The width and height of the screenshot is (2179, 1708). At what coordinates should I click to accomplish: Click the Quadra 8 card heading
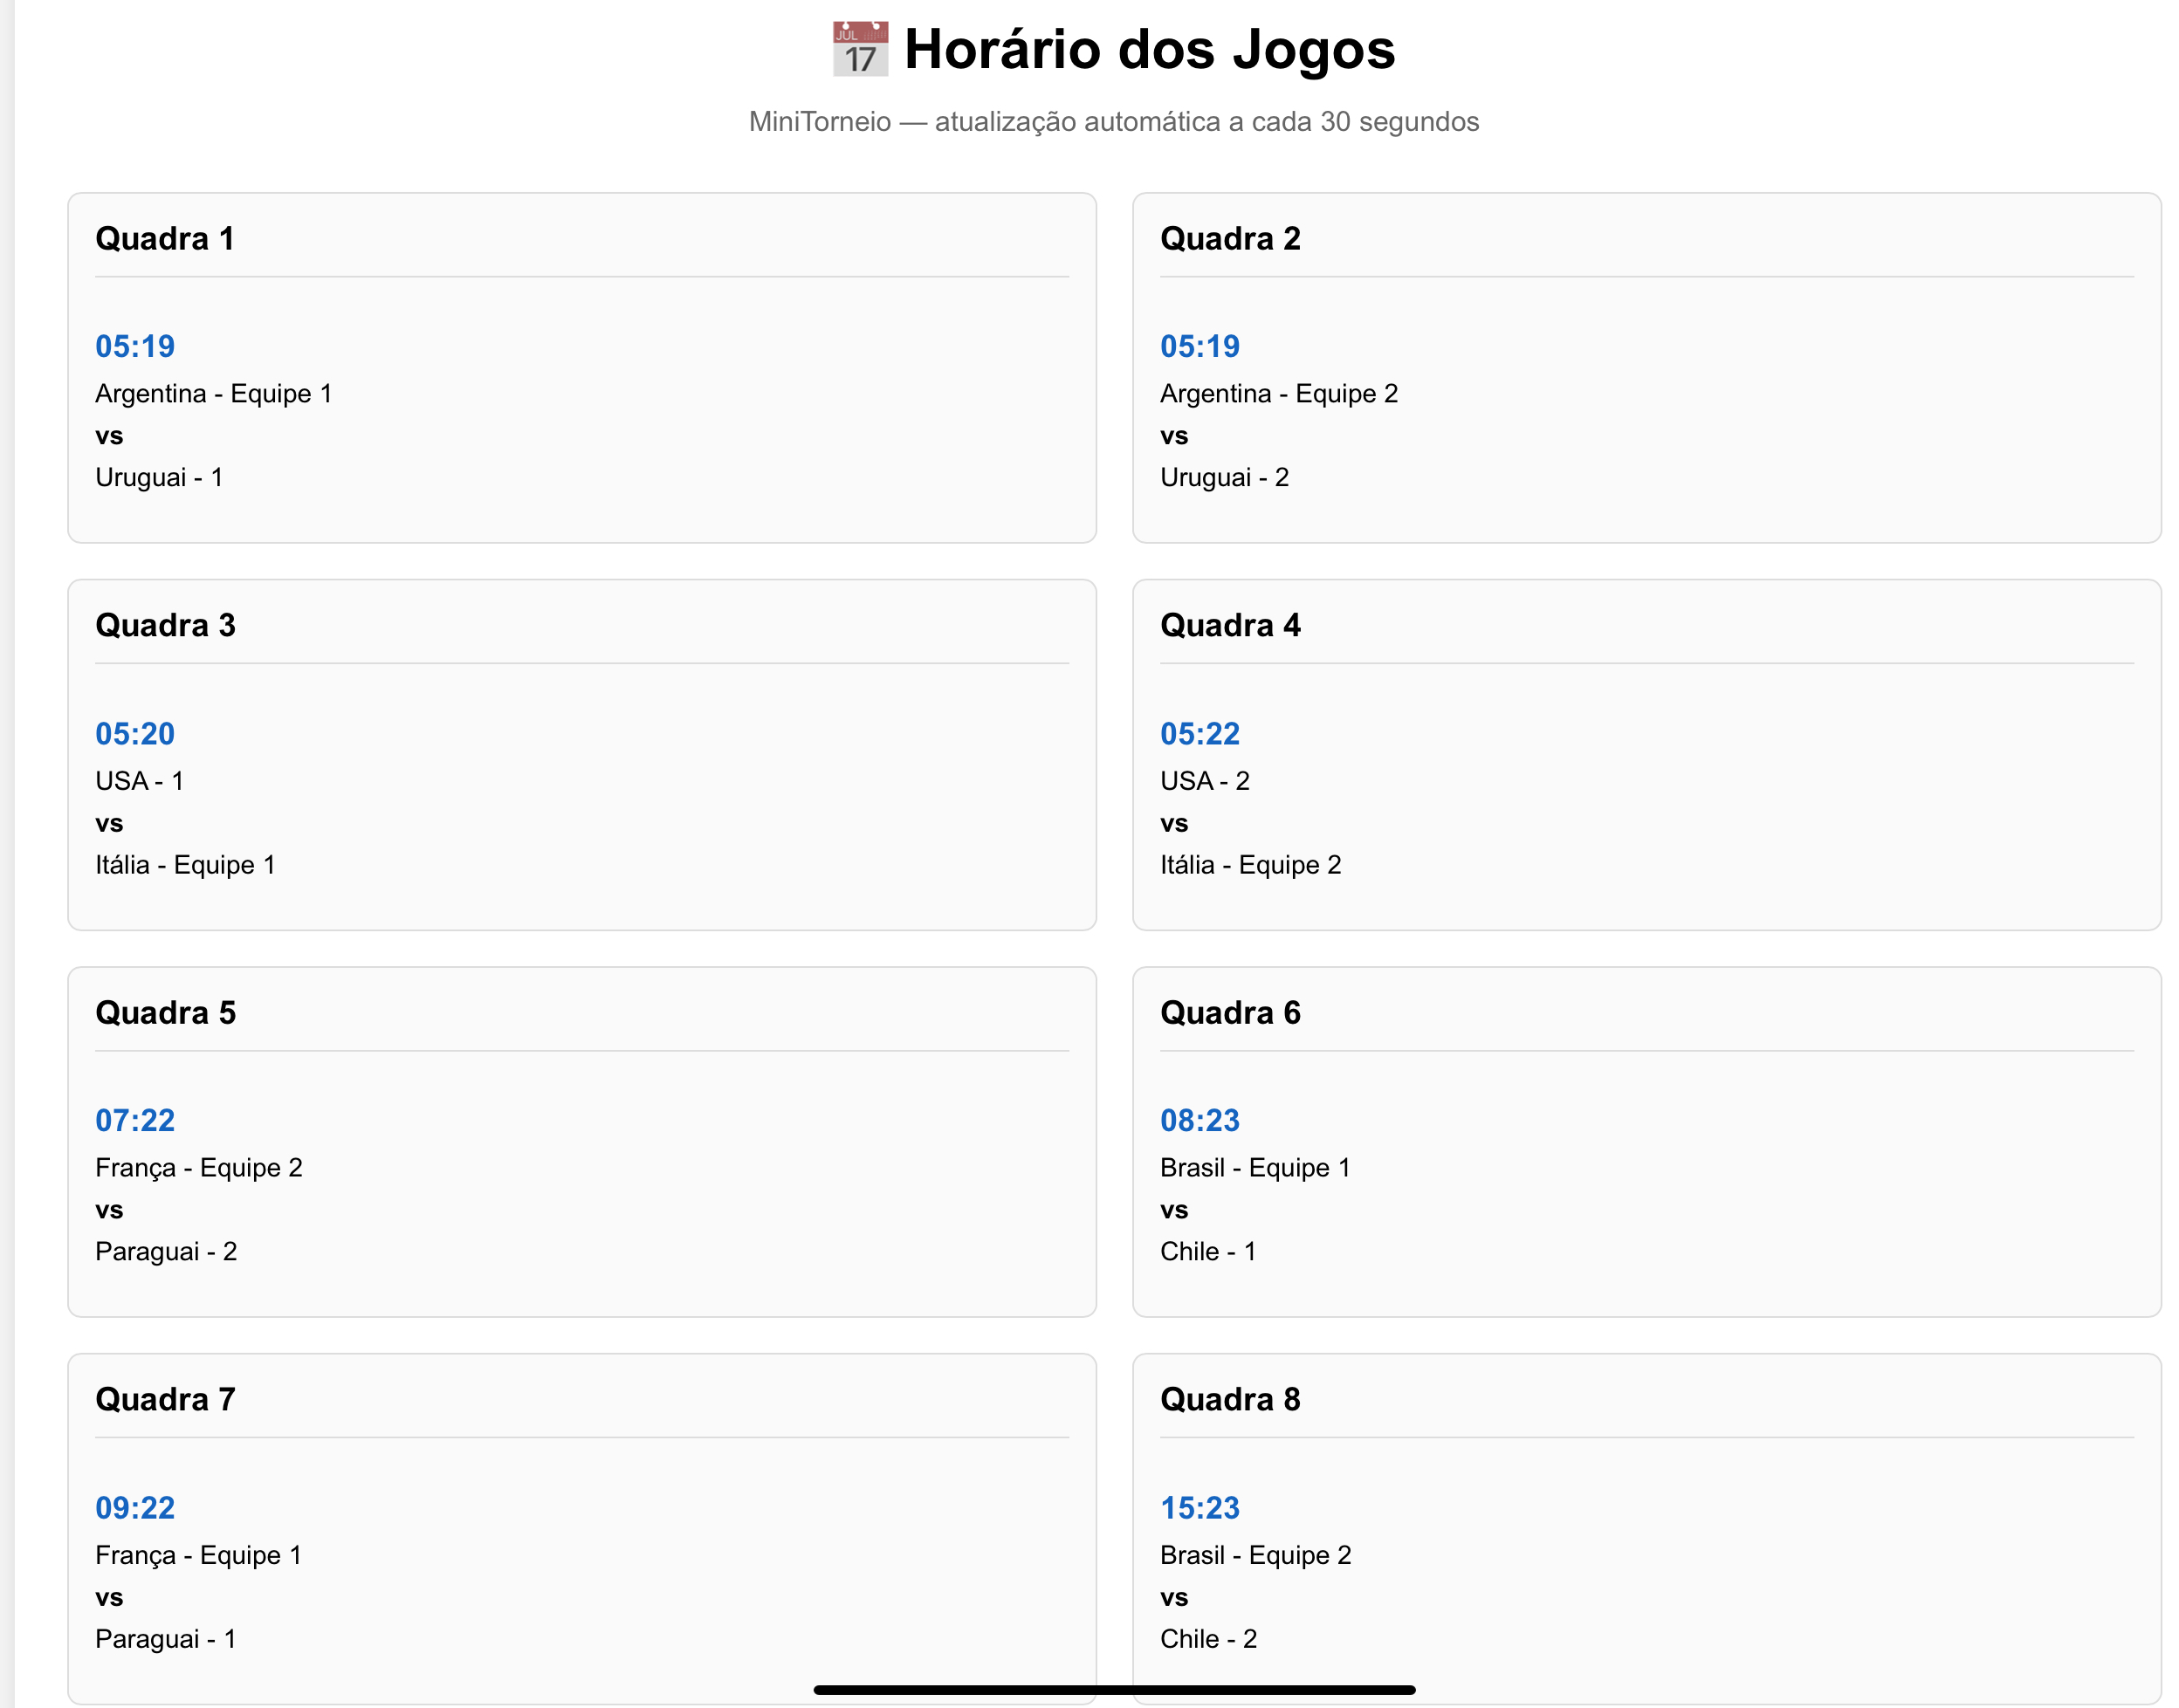pyautogui.click(x=1231, y=1399)
